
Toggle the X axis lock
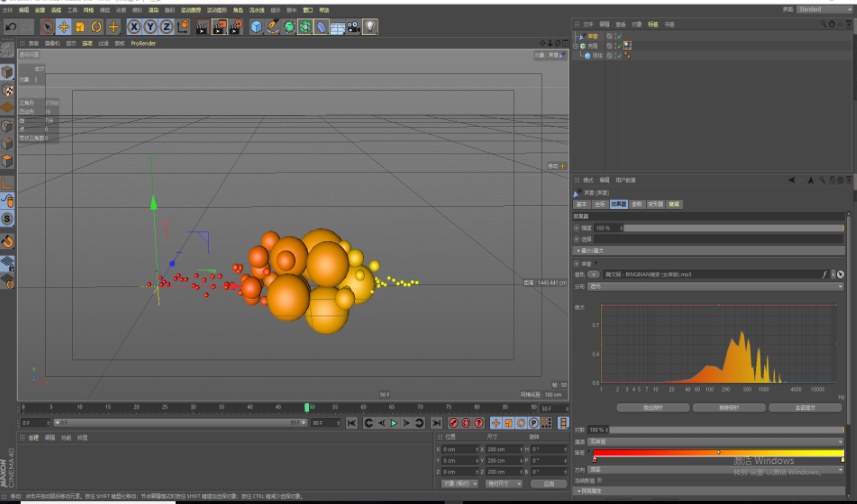pos(134,26)
